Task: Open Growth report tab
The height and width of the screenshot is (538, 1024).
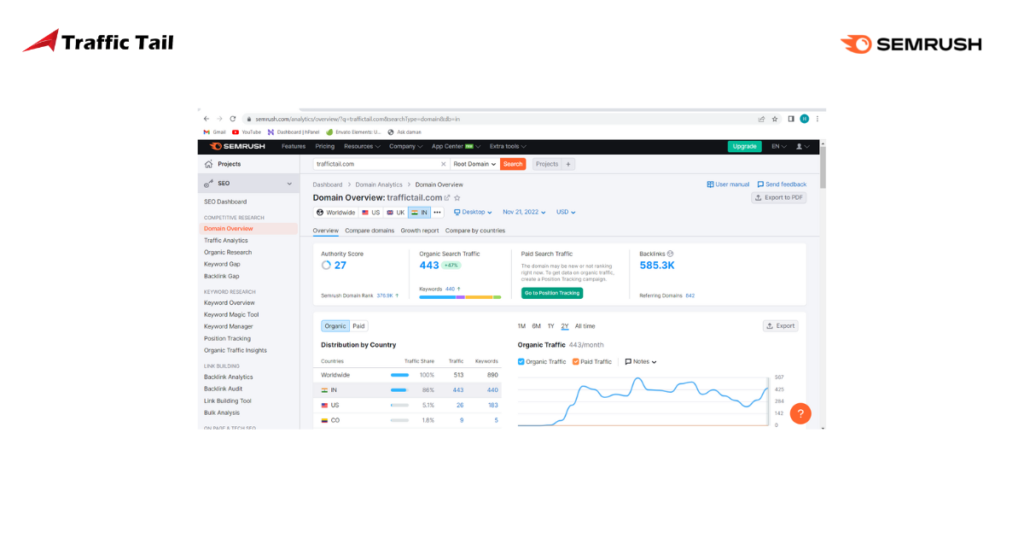Action: (420, 231)
